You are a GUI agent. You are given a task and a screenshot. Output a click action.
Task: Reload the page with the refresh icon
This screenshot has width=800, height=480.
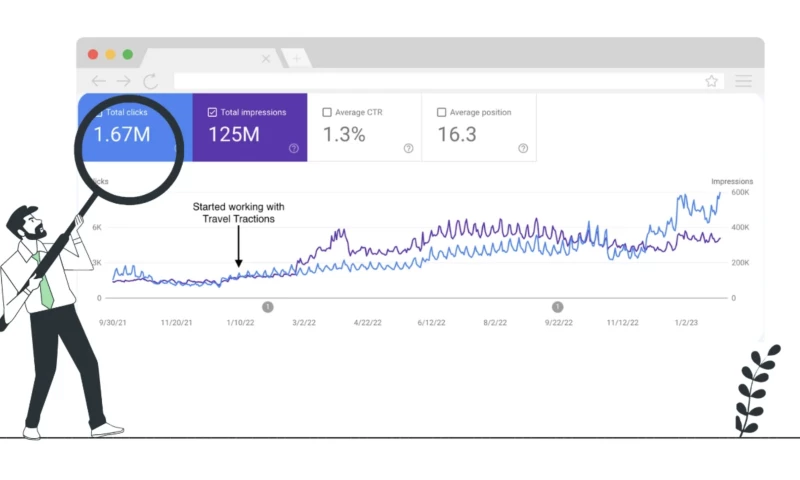[x=150, y=81]
